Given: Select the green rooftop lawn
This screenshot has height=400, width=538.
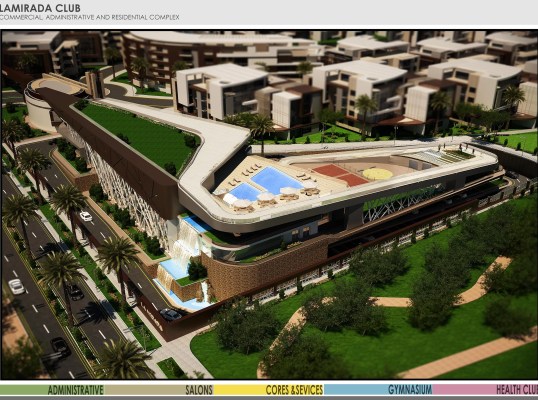Looking at the screenshot, I should click(141, 136).
